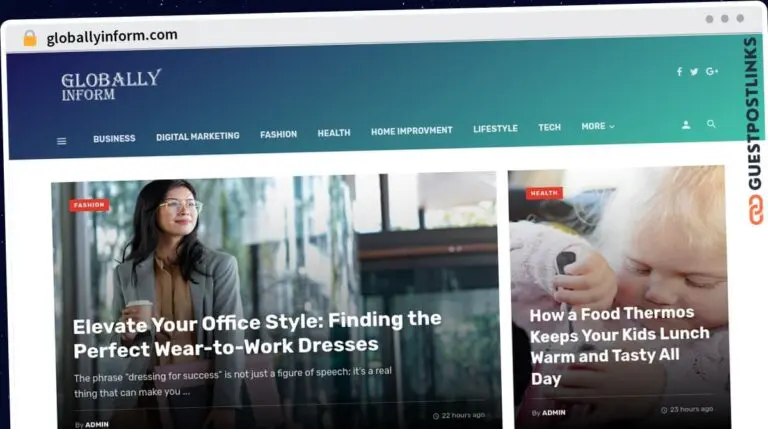Click the 'dressing for success' excerpt text

pyautogui.click(x=233, y=382)
